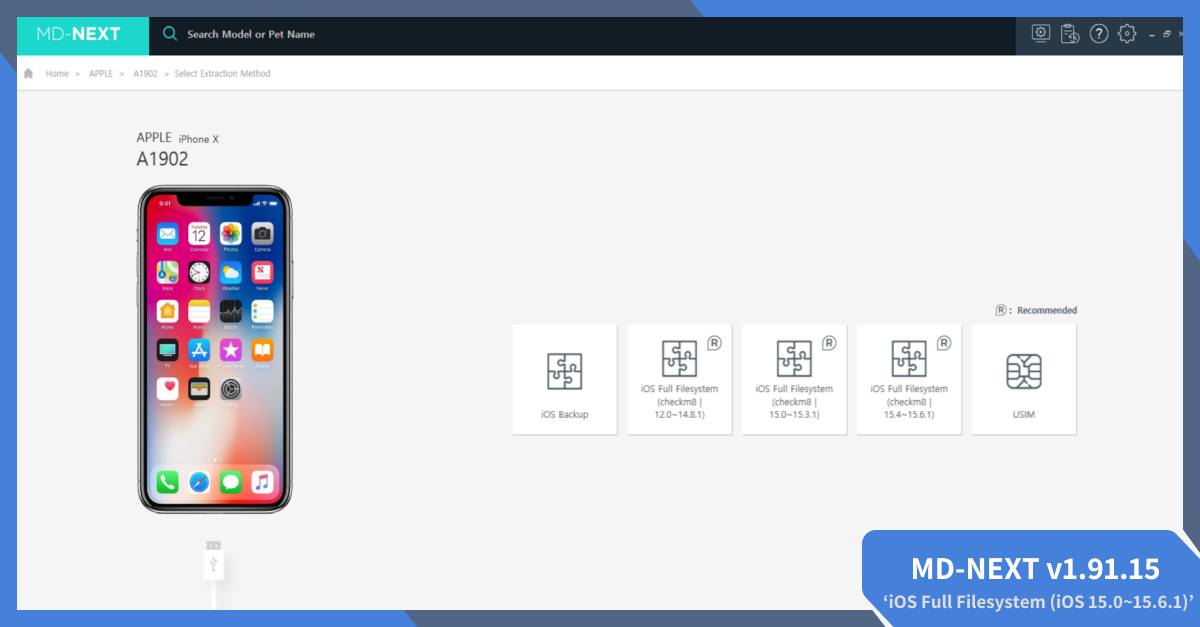Open the clipboard history icon
Screen dimensions: 1200x627
(1070, 34)
